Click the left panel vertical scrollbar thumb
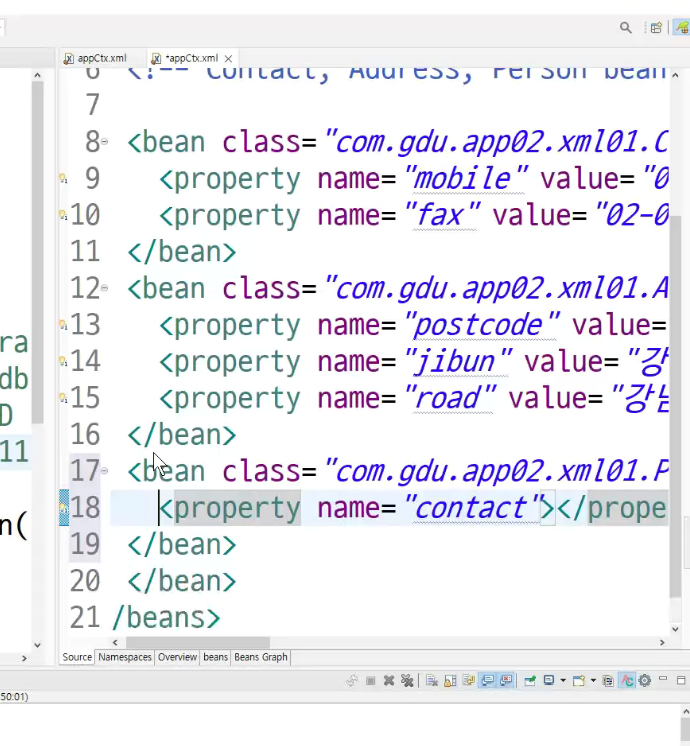The height and width of the screenshot is (746, 690). pos(38,252)
